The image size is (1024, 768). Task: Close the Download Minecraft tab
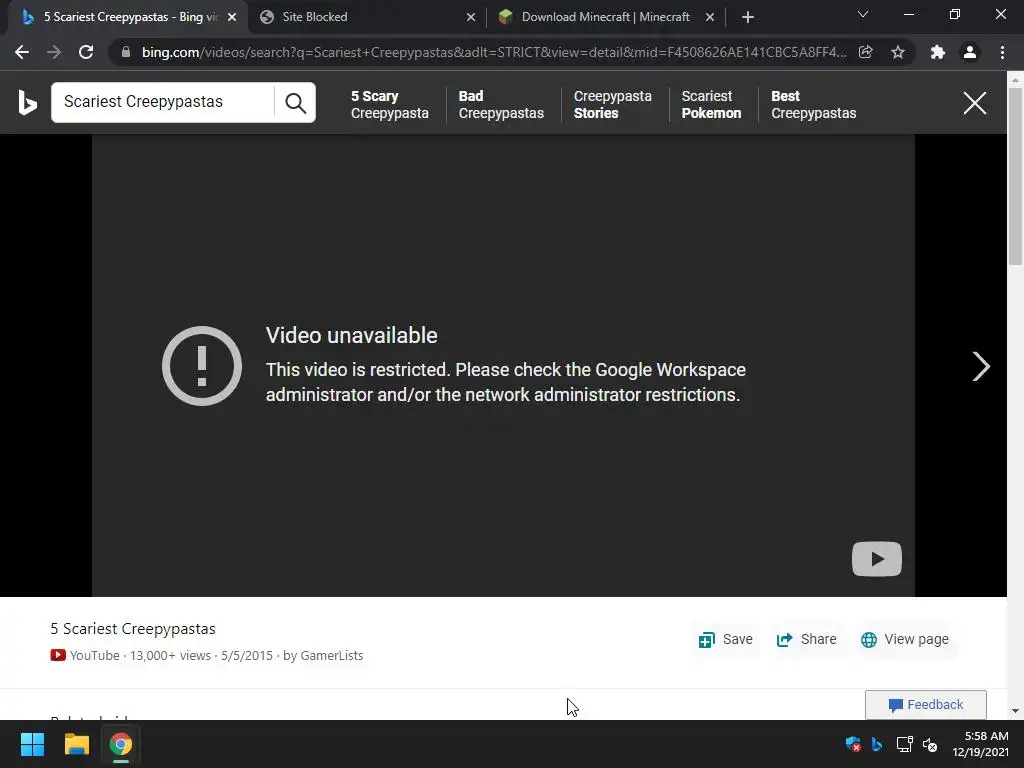(710, 17)
